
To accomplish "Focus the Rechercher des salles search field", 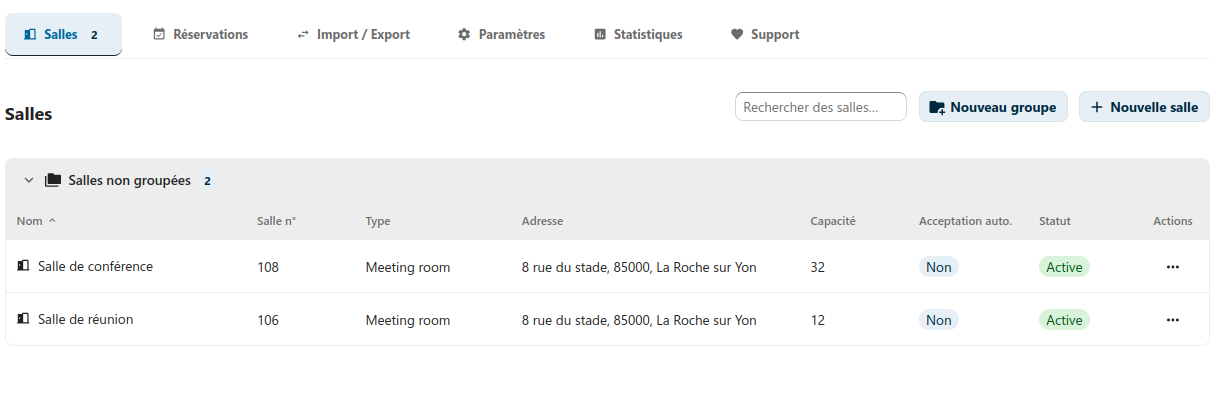I will coord(821,107).
